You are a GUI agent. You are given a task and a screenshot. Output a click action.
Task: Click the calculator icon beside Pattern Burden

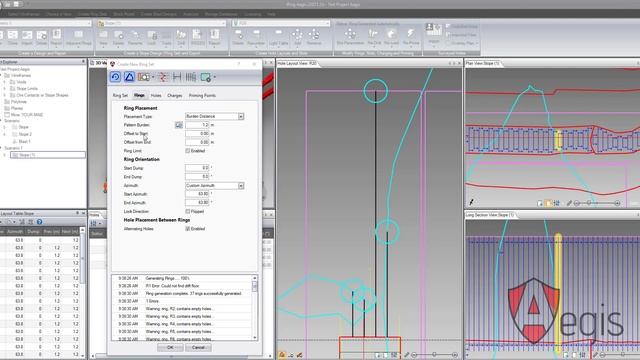(x=178, y=125)
